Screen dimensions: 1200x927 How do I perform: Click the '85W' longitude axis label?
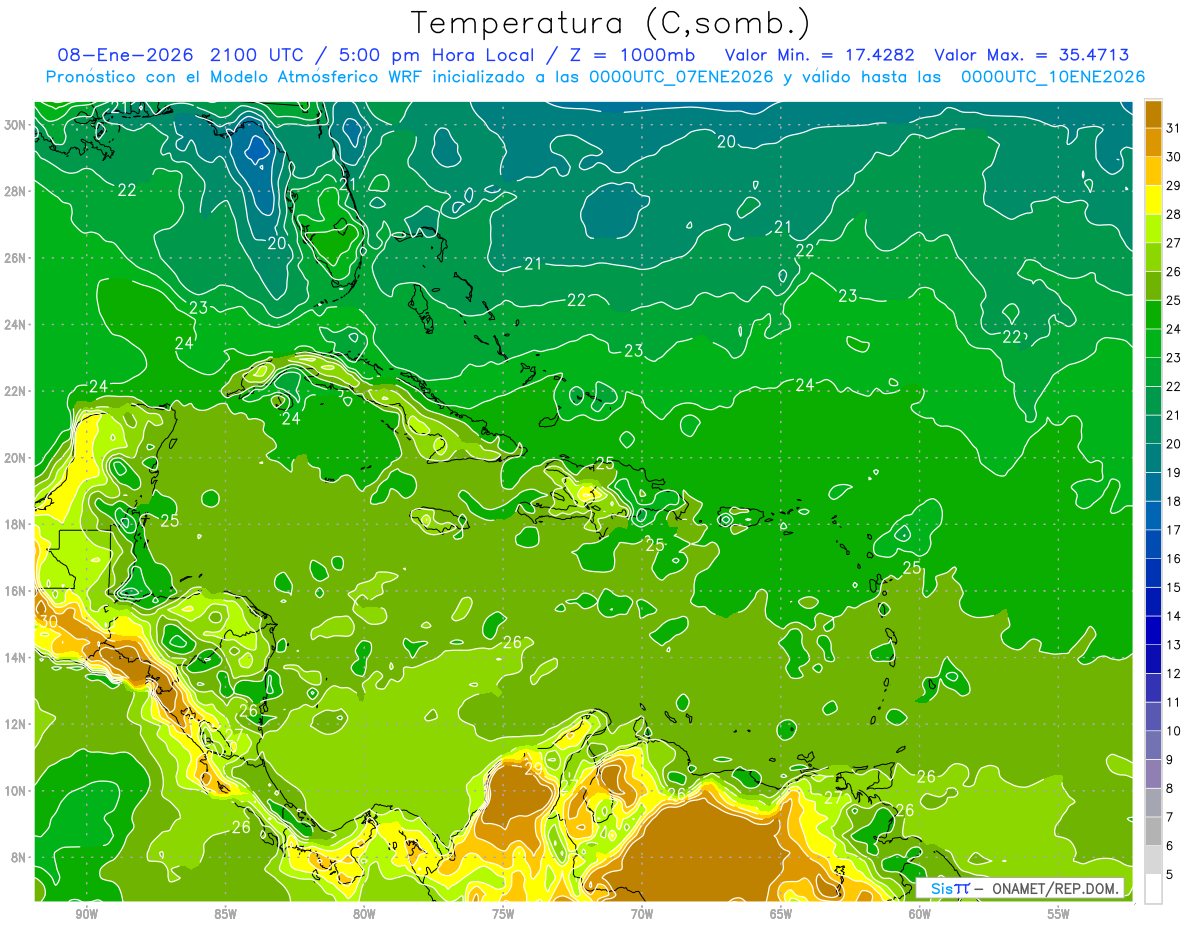(x=226, y=914)
